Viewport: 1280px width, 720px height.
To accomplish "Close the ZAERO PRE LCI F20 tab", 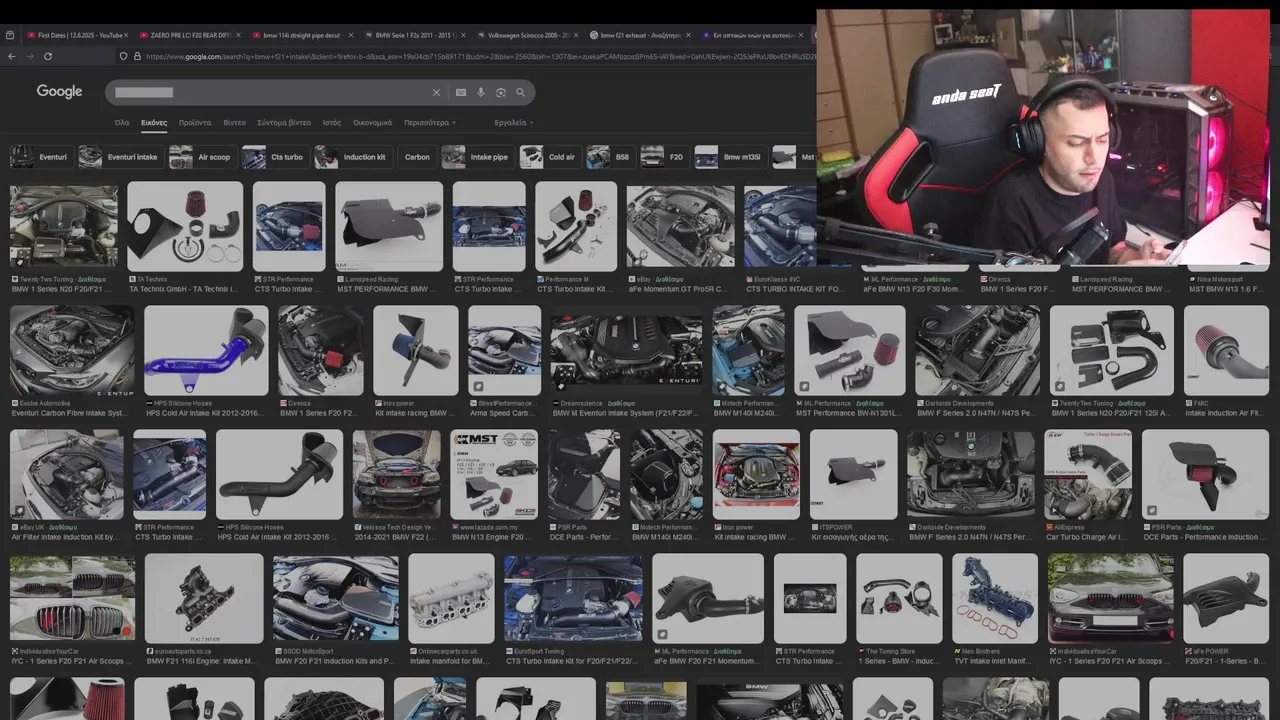I will coord(238,35).
